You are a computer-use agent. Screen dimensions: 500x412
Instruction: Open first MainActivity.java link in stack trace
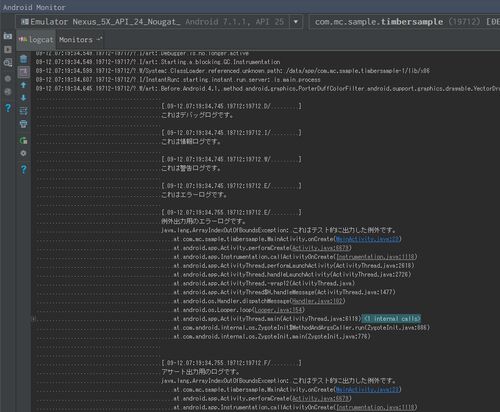click(368, 239)
